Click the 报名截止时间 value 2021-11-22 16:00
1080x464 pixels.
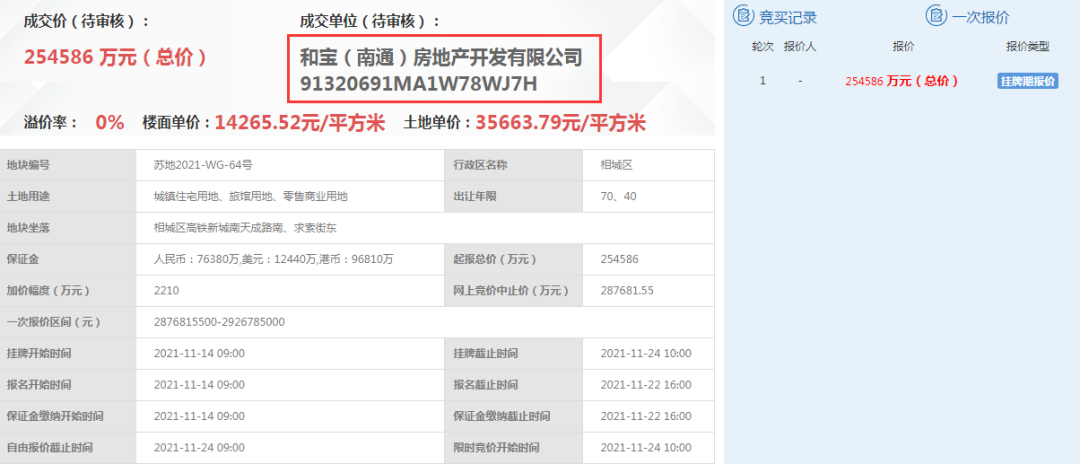click(646, 385)
